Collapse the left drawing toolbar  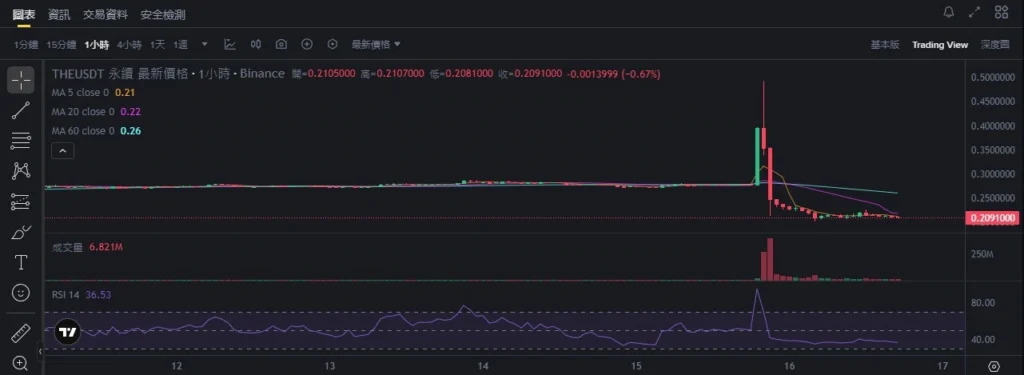[40, 351]
